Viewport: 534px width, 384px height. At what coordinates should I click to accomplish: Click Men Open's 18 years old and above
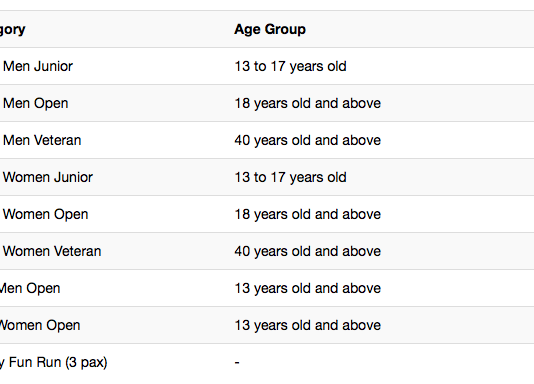click(x=308, y=103)
